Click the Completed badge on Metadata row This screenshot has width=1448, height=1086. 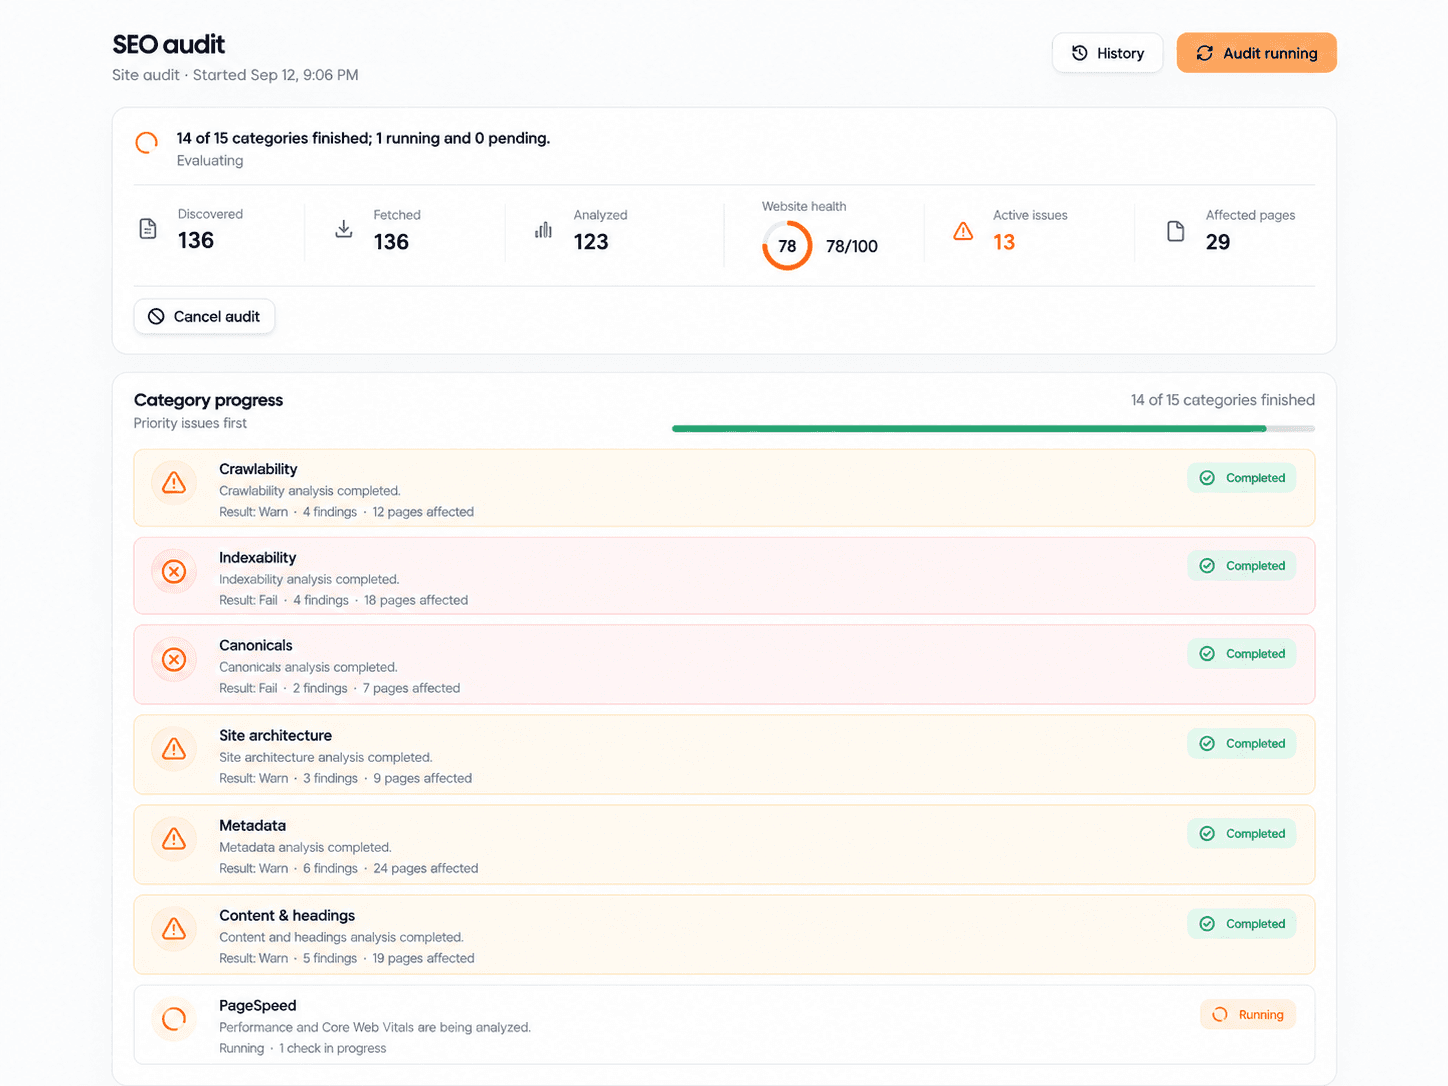1242,834
